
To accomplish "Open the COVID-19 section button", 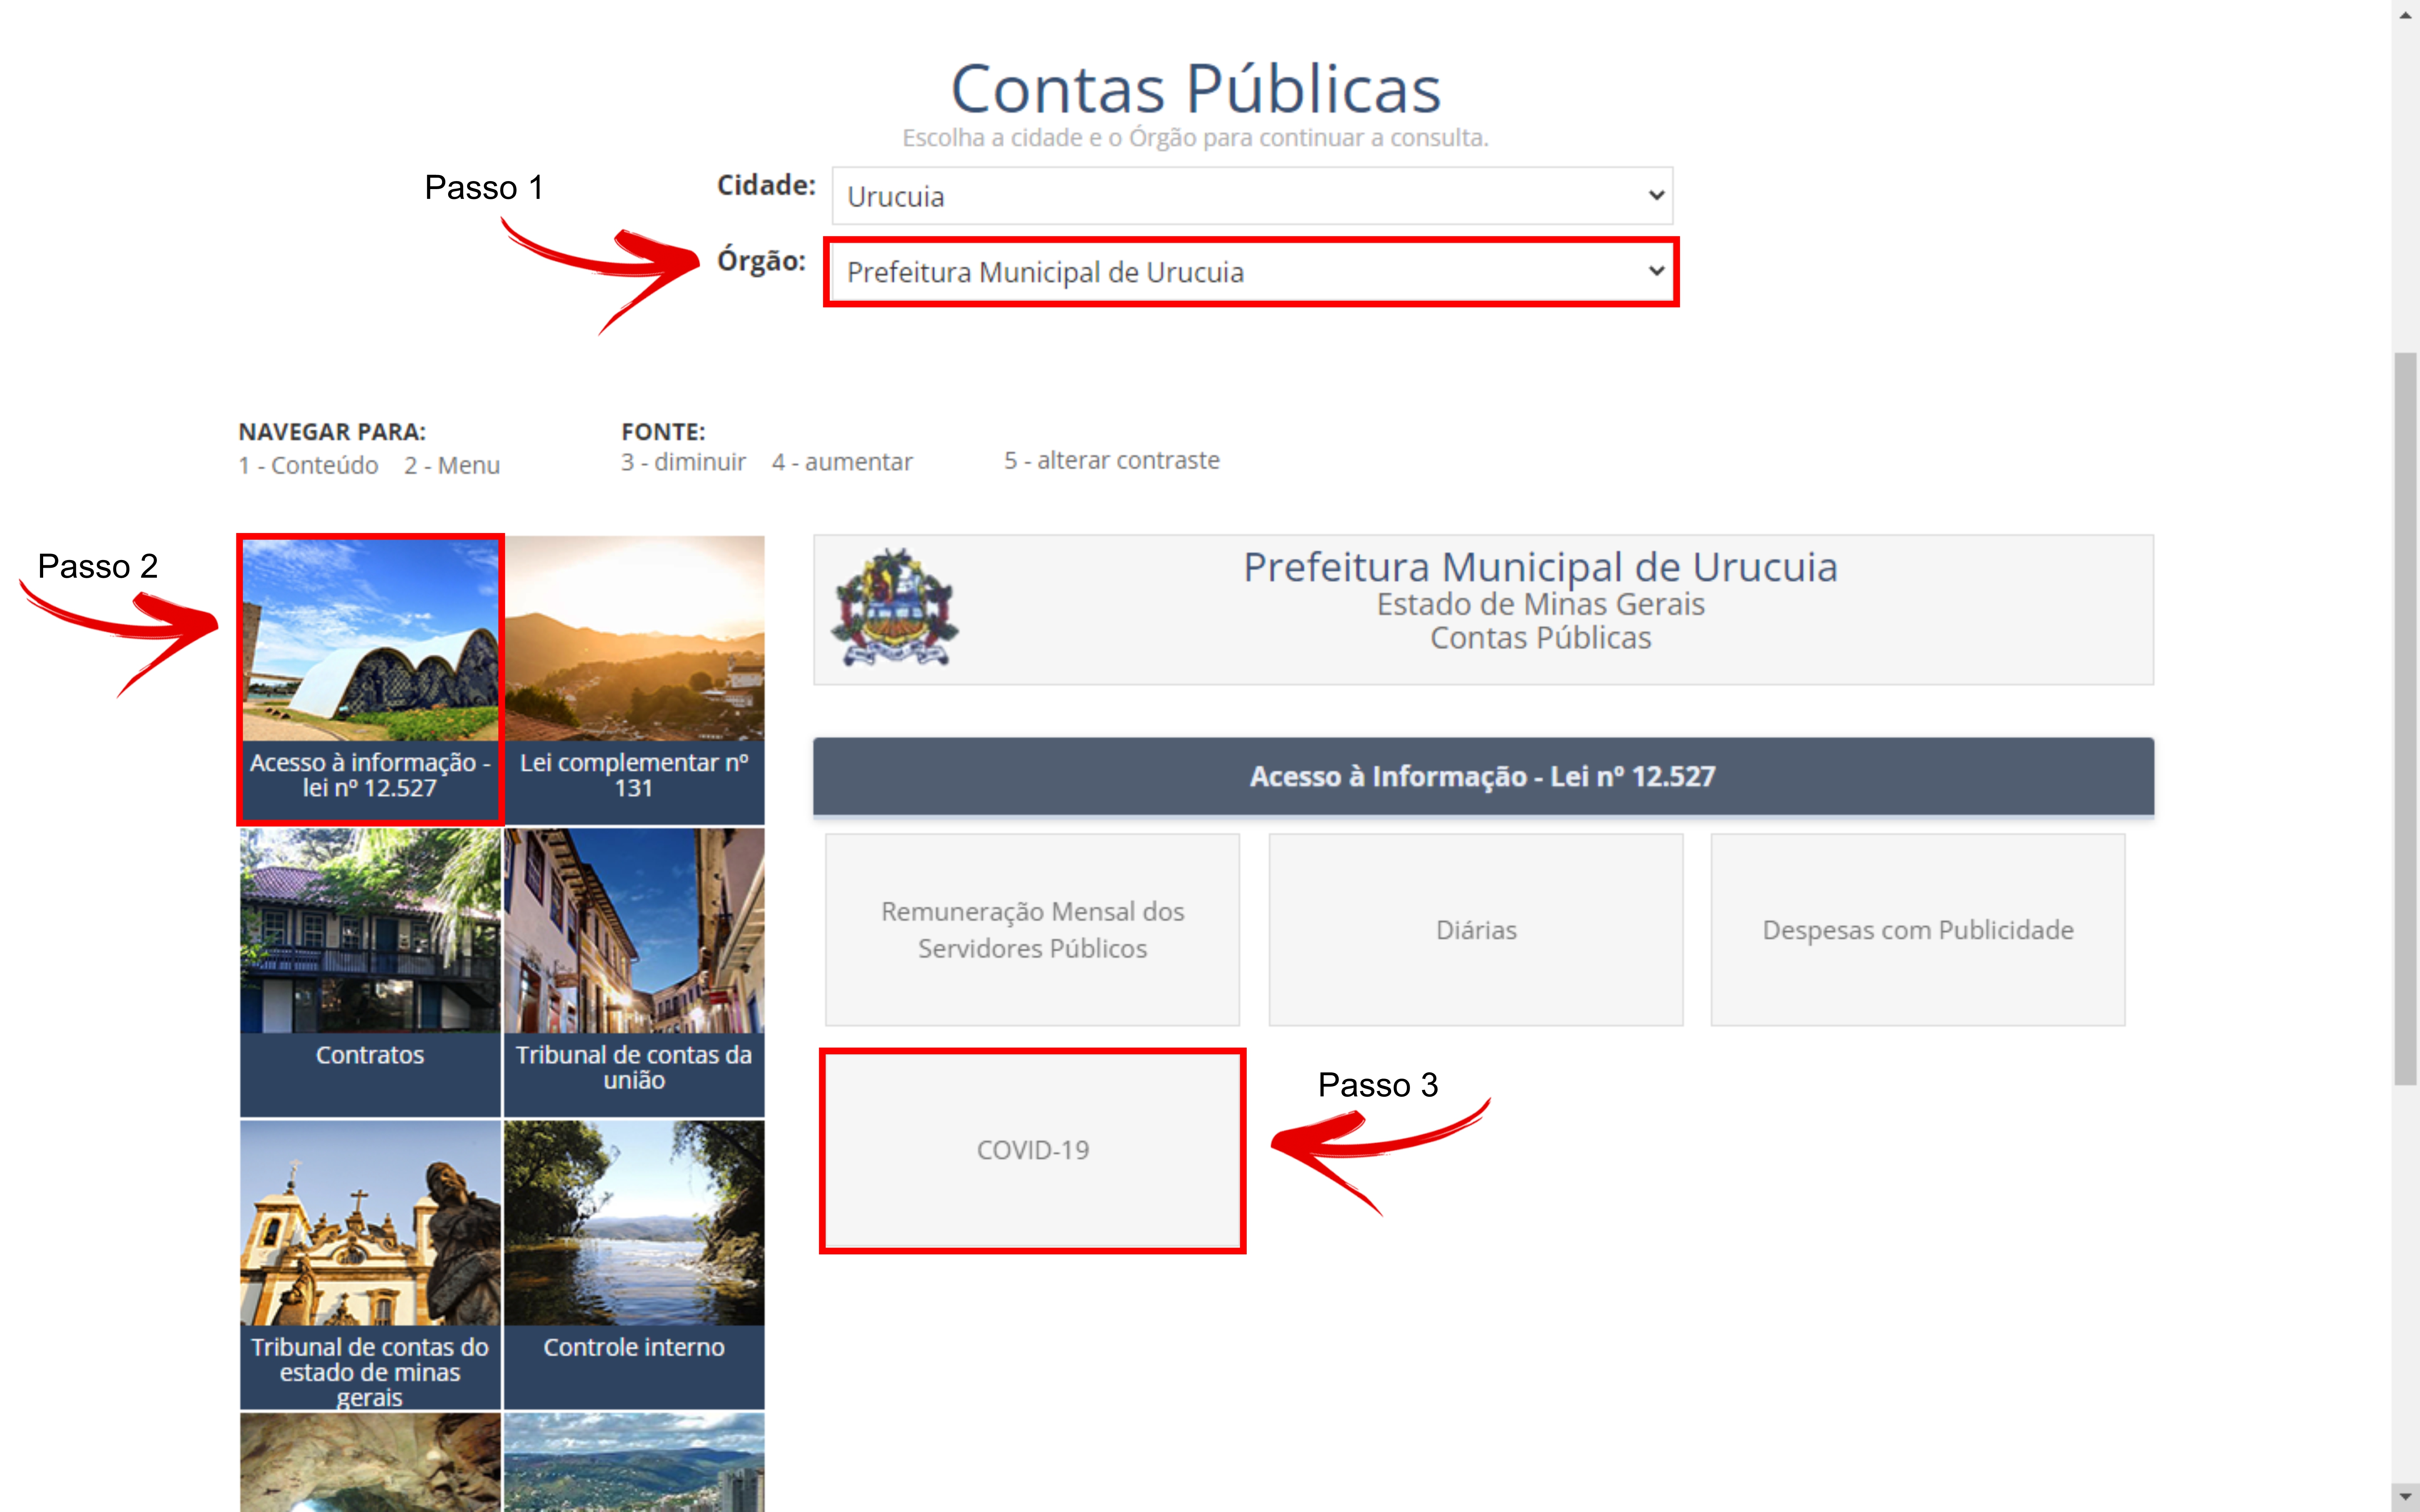I will click(1032, 1150).
